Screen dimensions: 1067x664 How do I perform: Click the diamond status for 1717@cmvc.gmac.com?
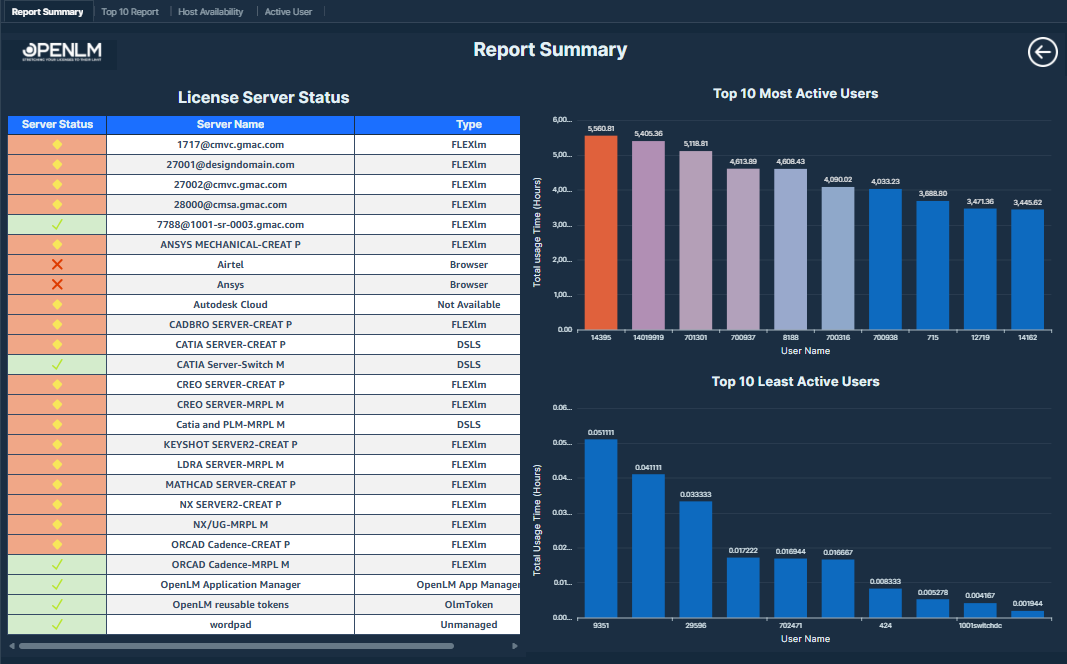click(56, 144)
